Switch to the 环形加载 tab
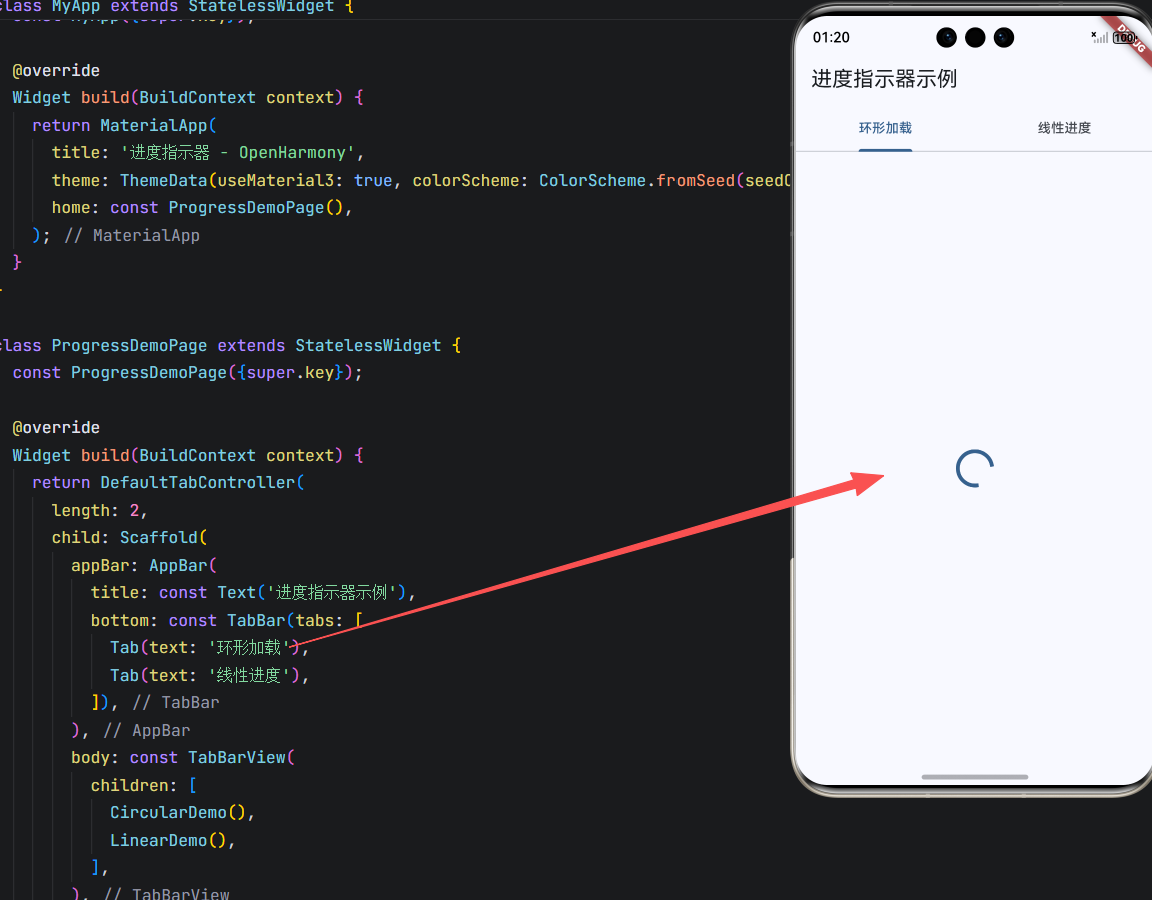This screenshot has width=1152, height=900. 885,128
